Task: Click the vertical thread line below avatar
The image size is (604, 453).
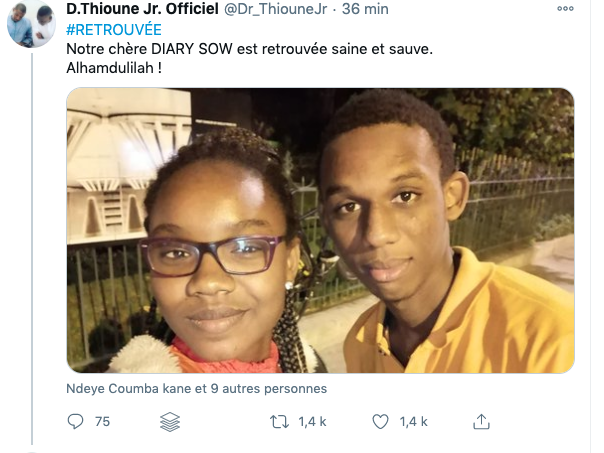Action: click(x=31, y=250)
